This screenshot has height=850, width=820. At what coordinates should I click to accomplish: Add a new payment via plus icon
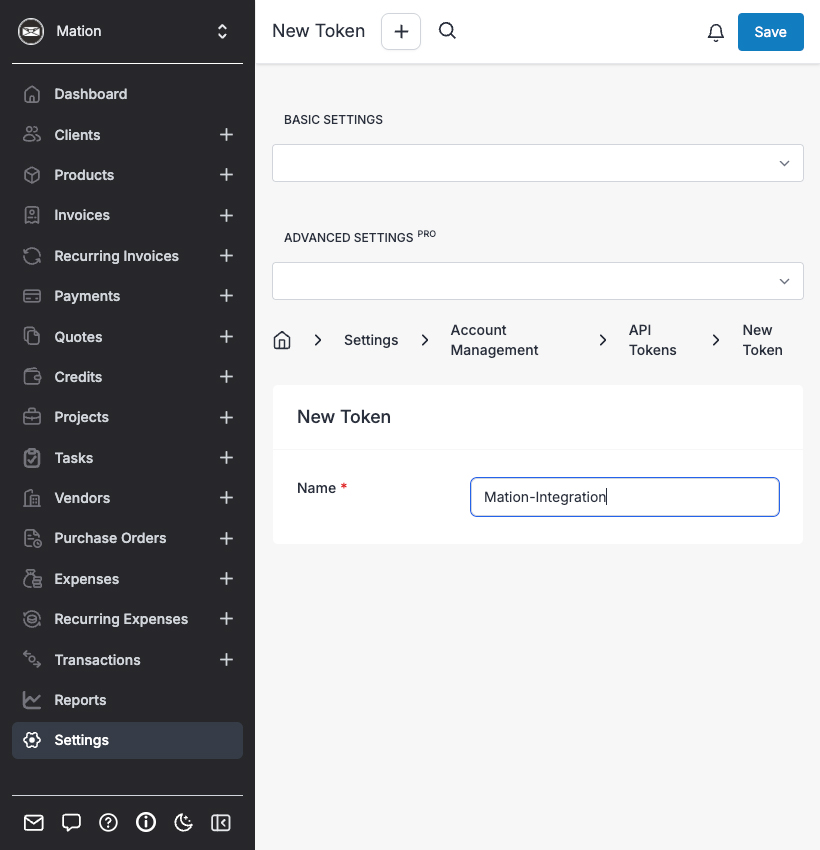coord(227,295)
